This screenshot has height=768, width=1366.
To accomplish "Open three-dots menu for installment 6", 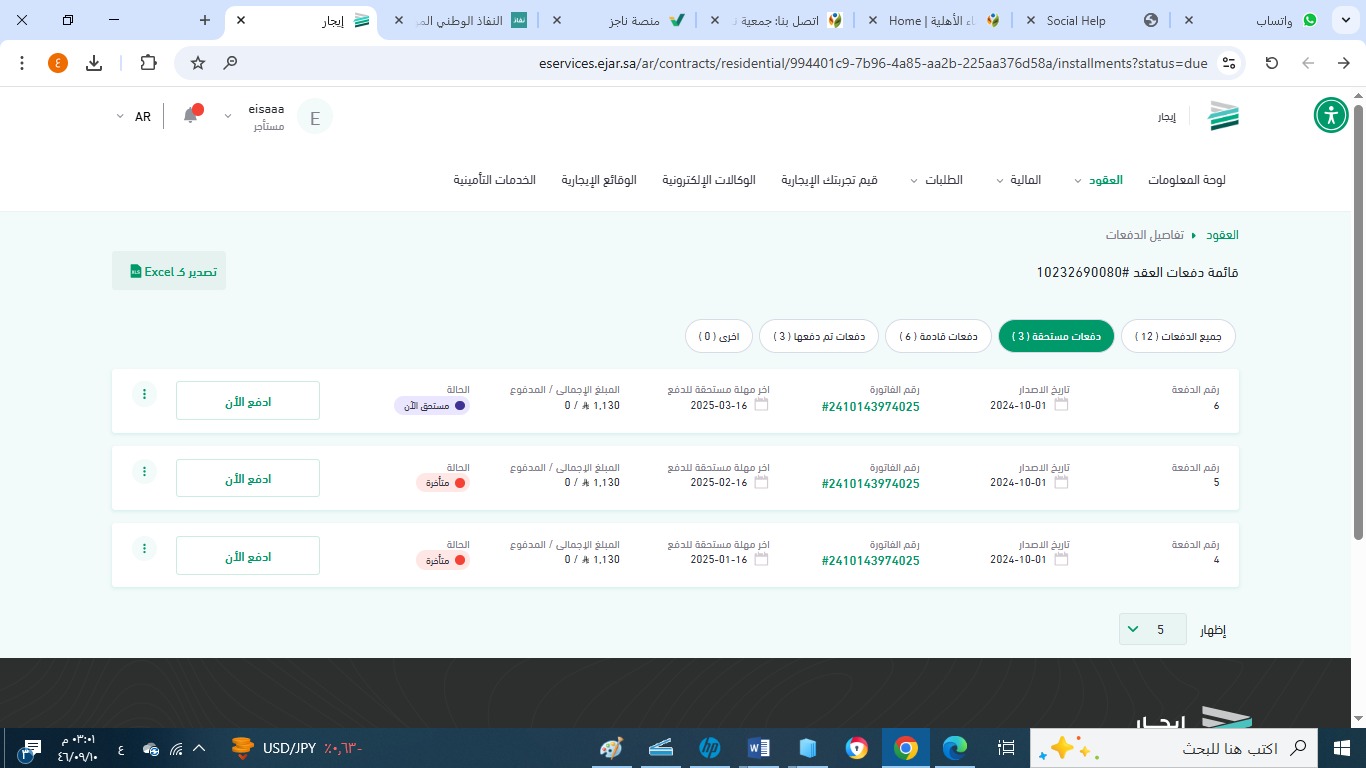I will tap(144, 394).
